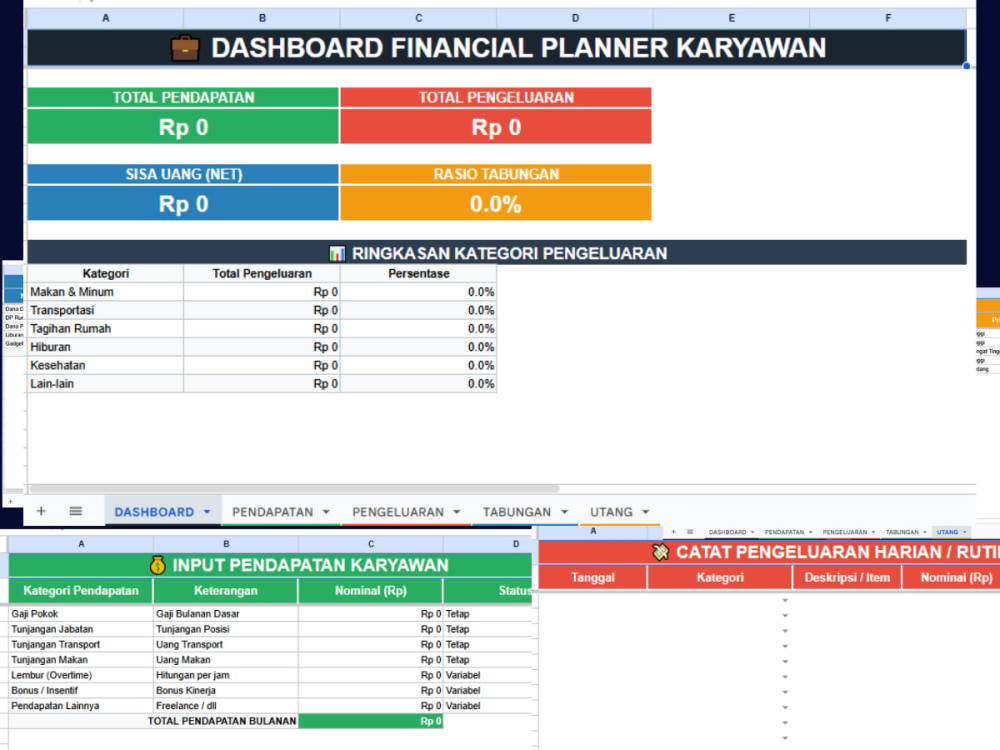Click the Rp 0 total for Transportasi

click(x=261, y=311)
